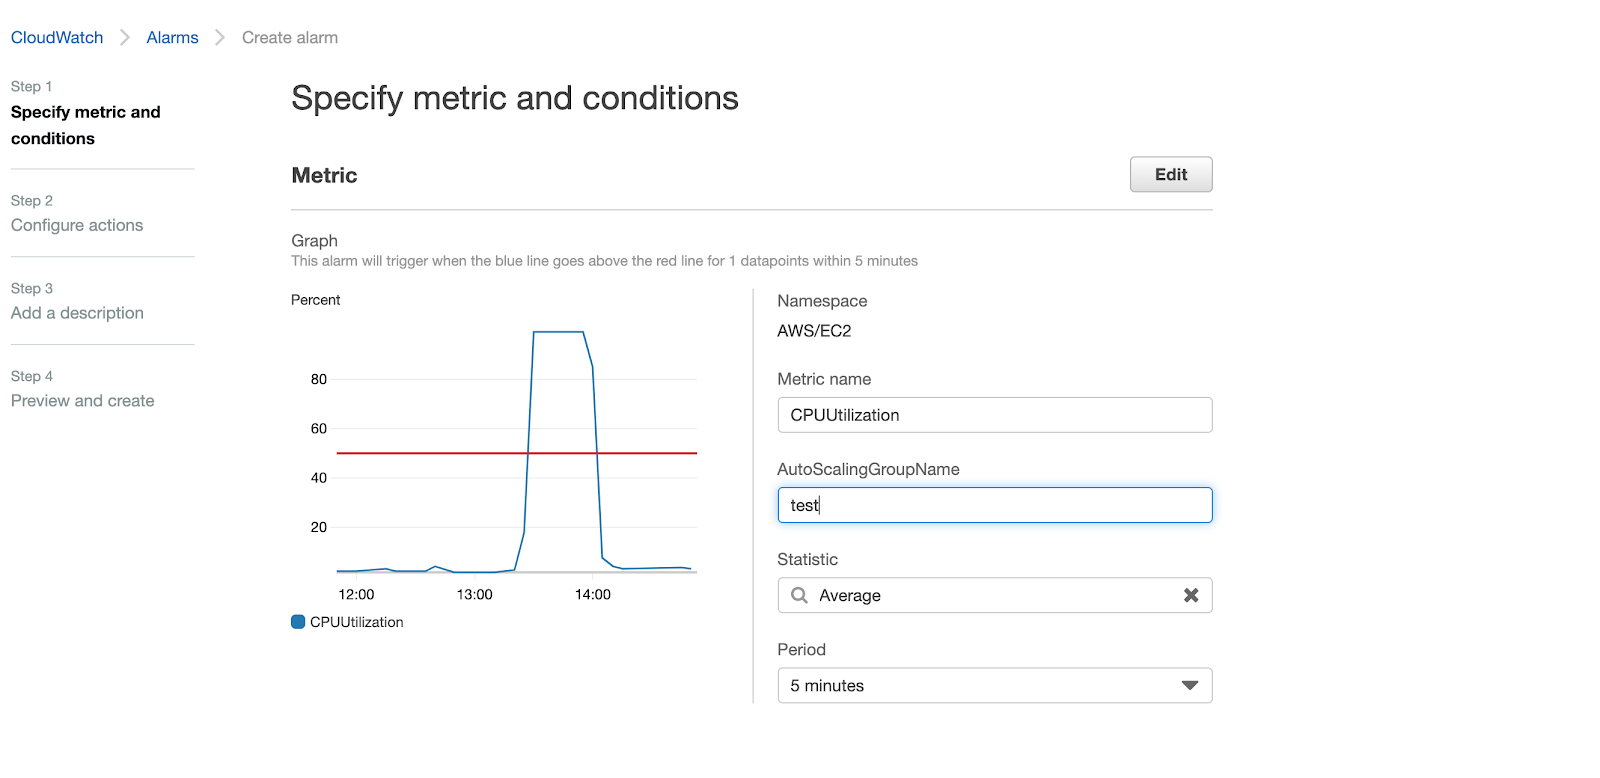Open the Alarms breadcrumb link

[x=172, y=38]
